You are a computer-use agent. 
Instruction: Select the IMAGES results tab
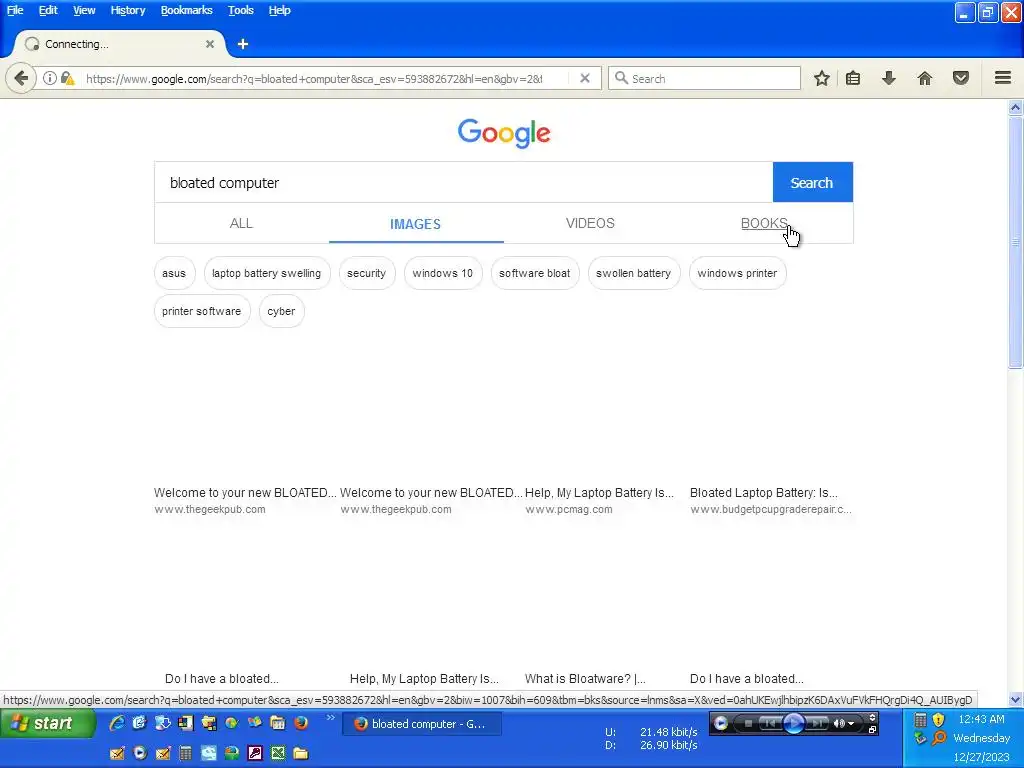(415, 224)
